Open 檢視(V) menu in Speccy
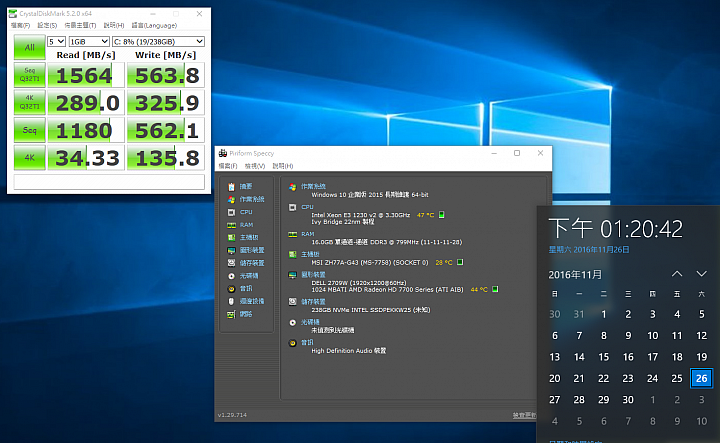Viewport: 720px width, 443px height. [255, 166]
